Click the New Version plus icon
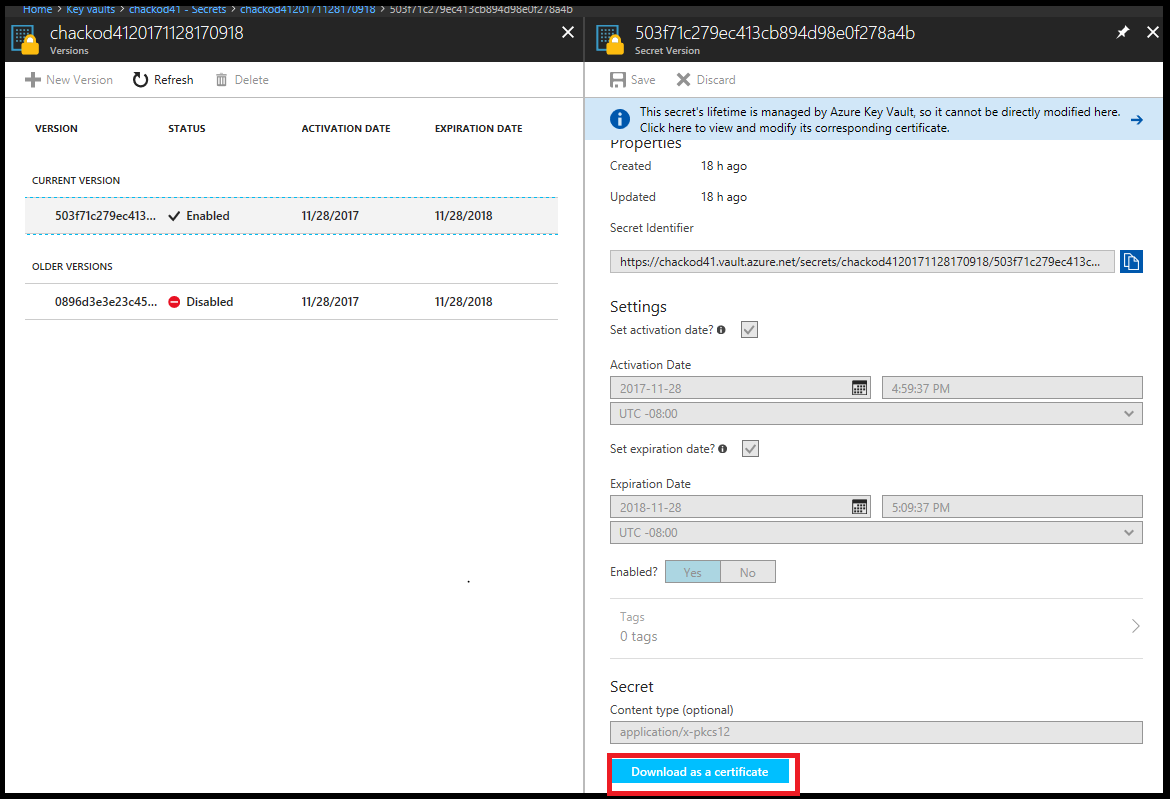This screenshot has height=799, width=1170. tap(32, 80)
